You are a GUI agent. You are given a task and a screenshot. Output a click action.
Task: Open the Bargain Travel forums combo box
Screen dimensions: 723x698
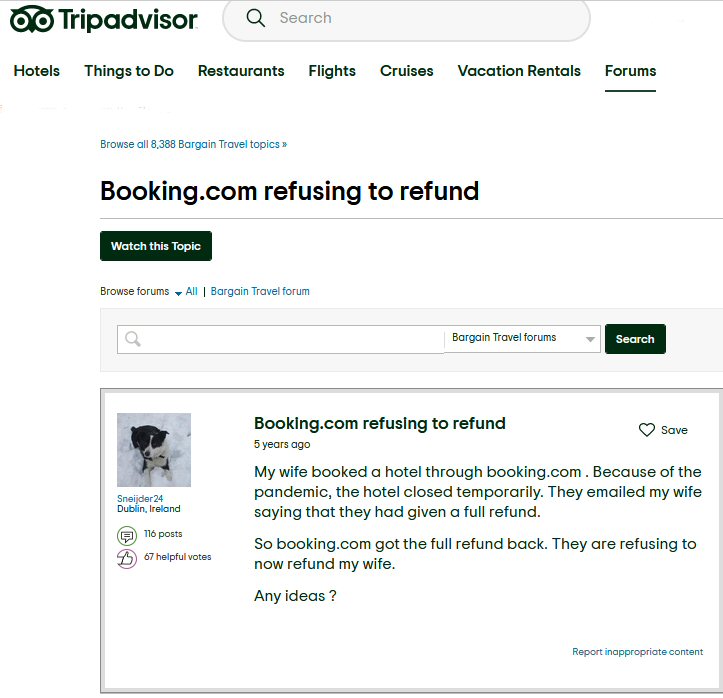[522, 338]
